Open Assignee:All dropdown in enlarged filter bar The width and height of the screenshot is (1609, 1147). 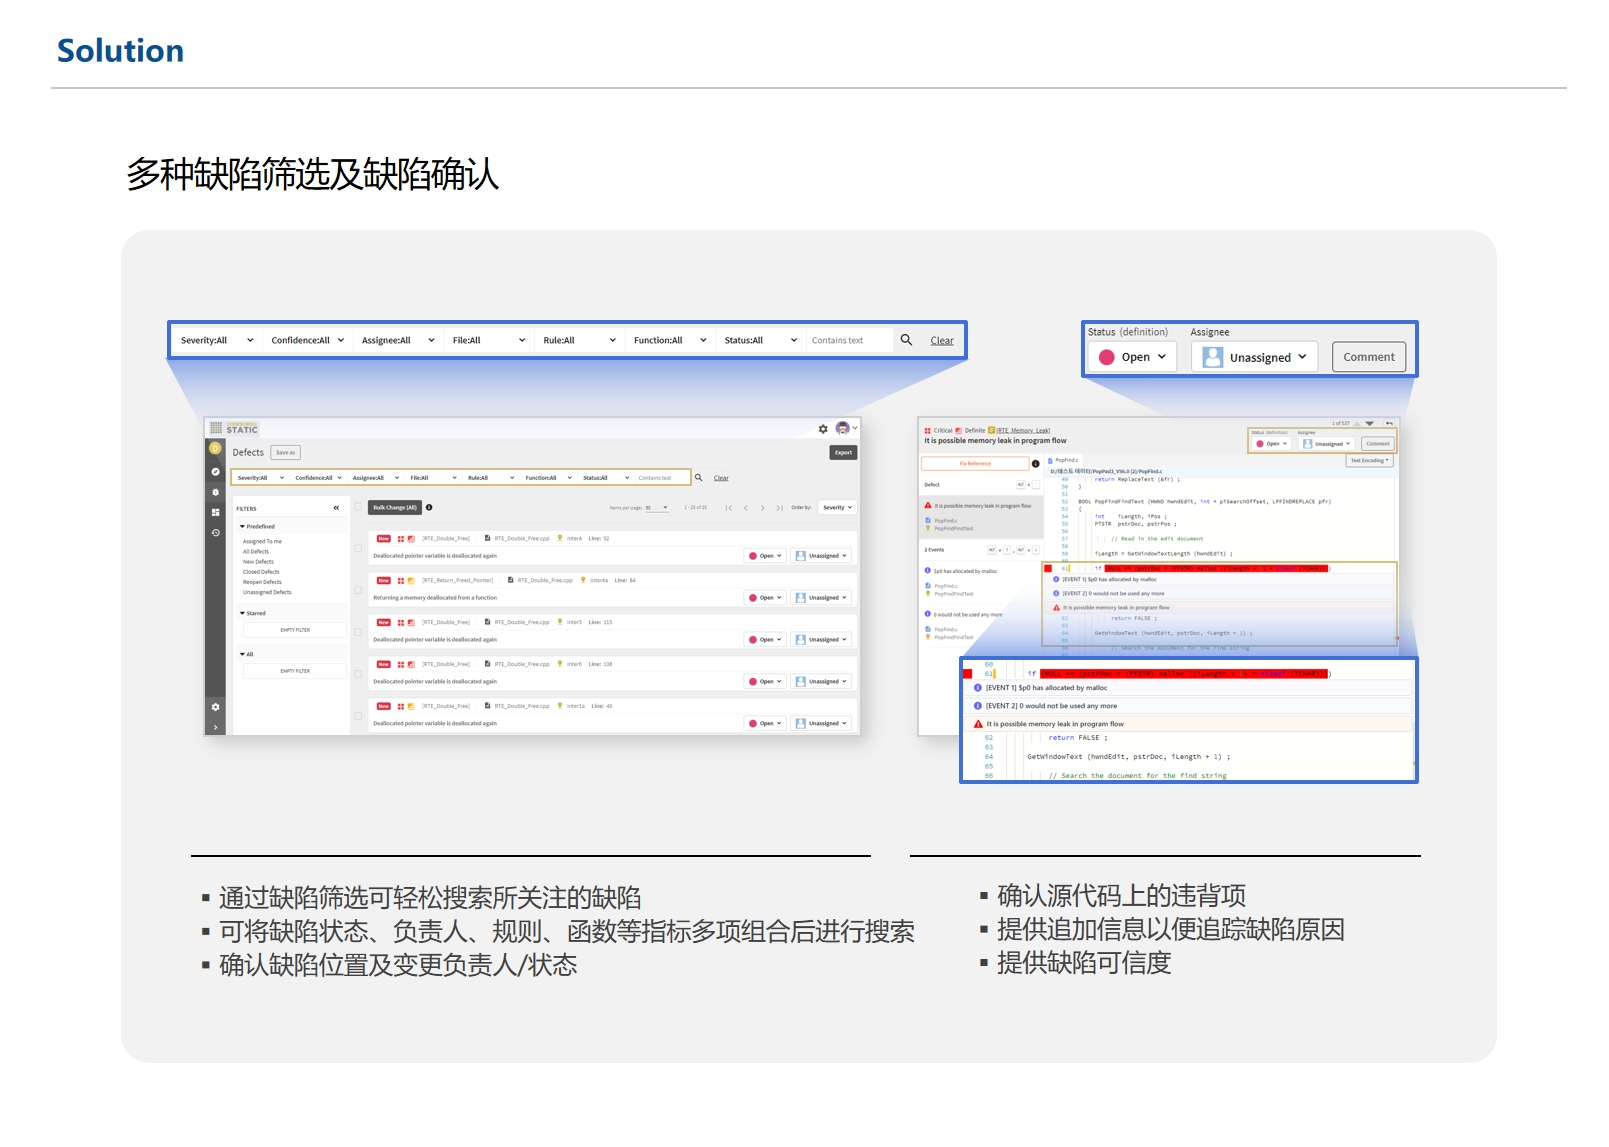point(398,340)
